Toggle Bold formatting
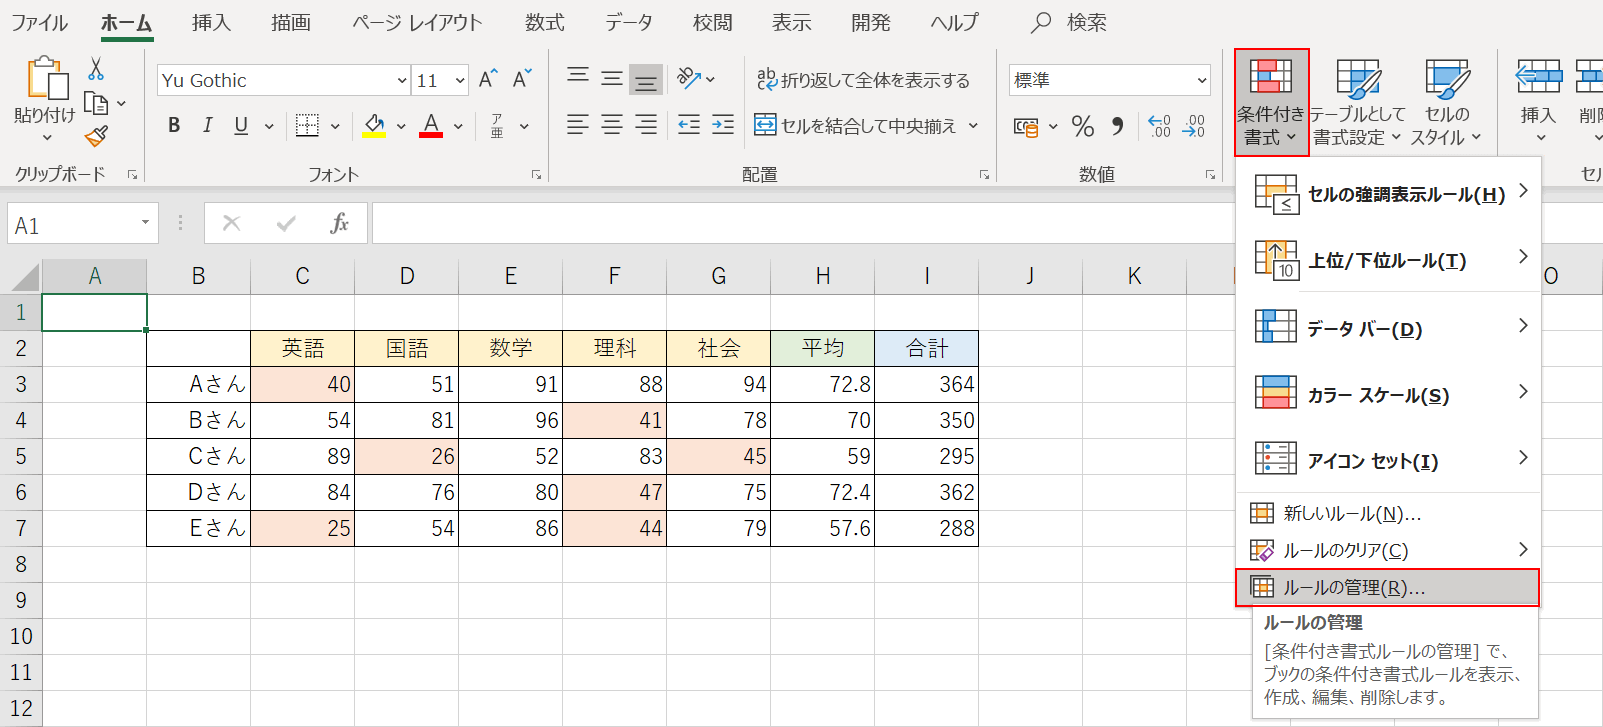1603x727 pixels. tap(174, 125)
